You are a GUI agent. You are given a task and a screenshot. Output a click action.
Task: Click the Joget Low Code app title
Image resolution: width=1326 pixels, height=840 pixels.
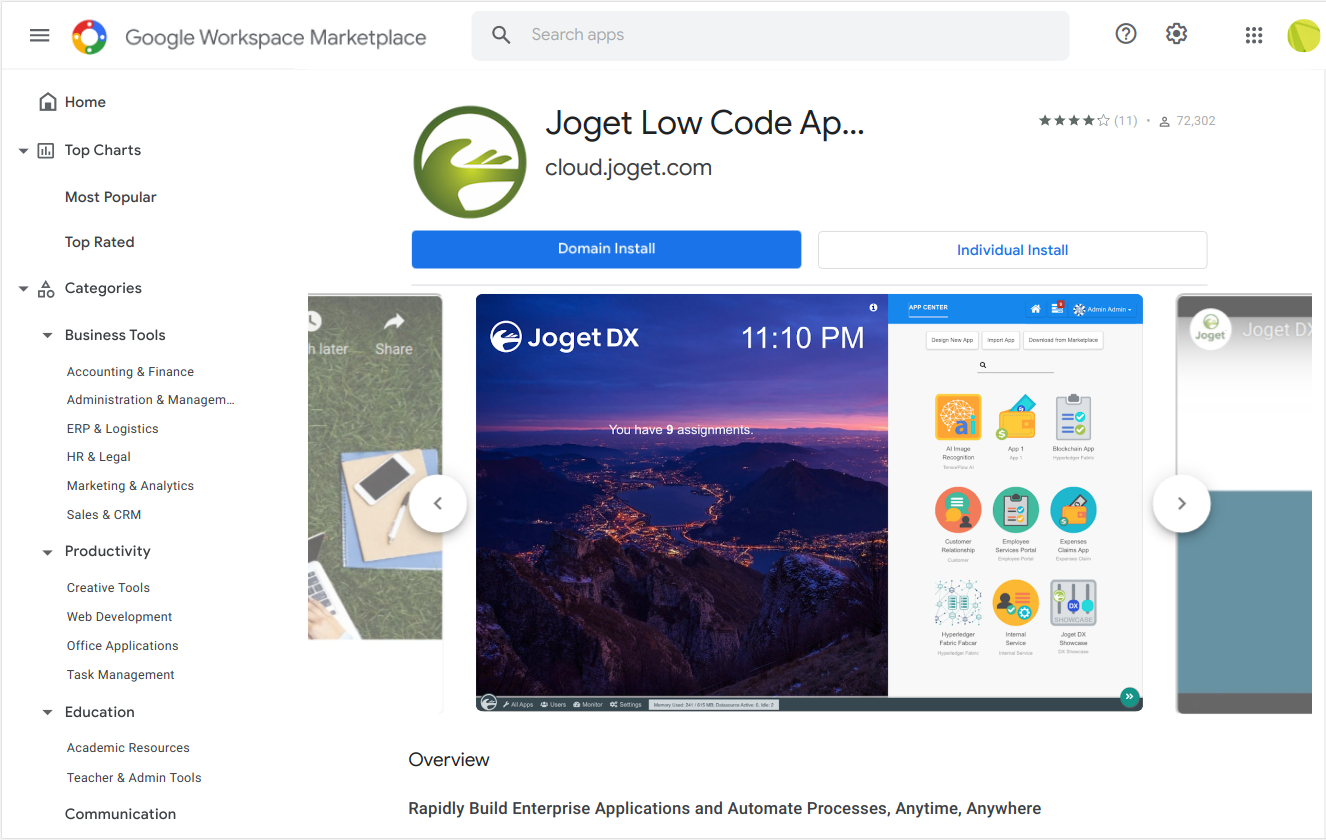point(705,123)
